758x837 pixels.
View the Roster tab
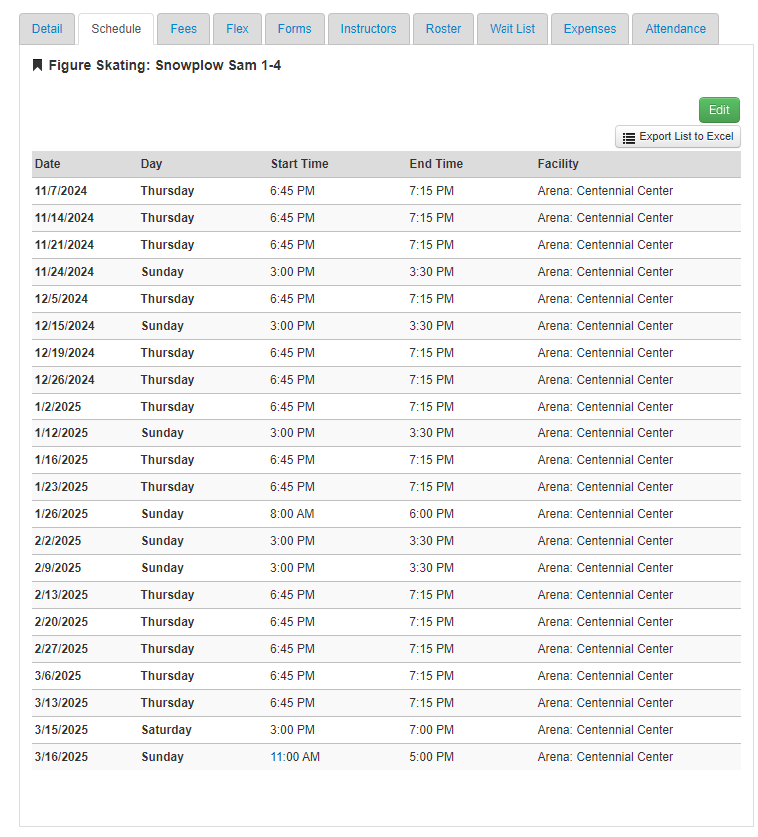point(443,29)
